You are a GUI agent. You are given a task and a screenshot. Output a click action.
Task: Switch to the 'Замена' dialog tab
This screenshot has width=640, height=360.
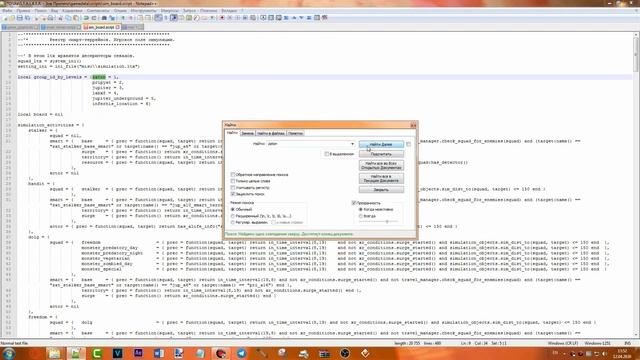point(247,133)
